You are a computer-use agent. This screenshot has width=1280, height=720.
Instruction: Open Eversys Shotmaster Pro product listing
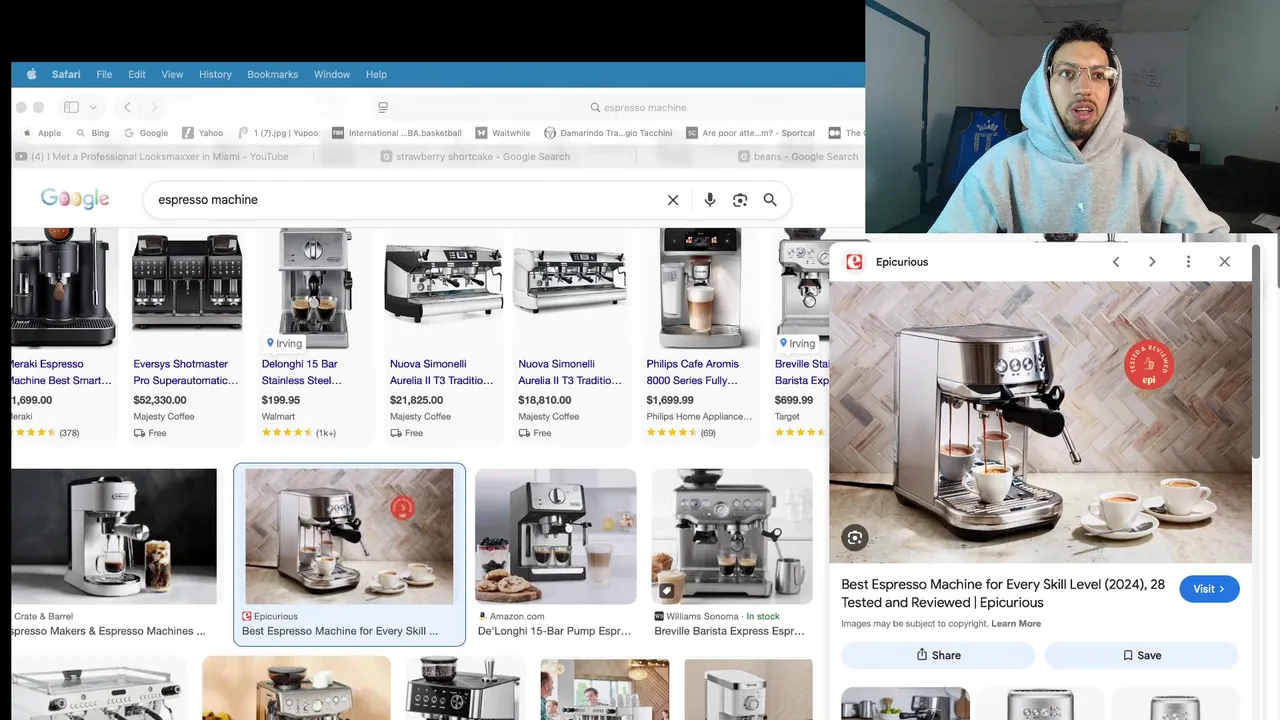(x=186, y=372)
